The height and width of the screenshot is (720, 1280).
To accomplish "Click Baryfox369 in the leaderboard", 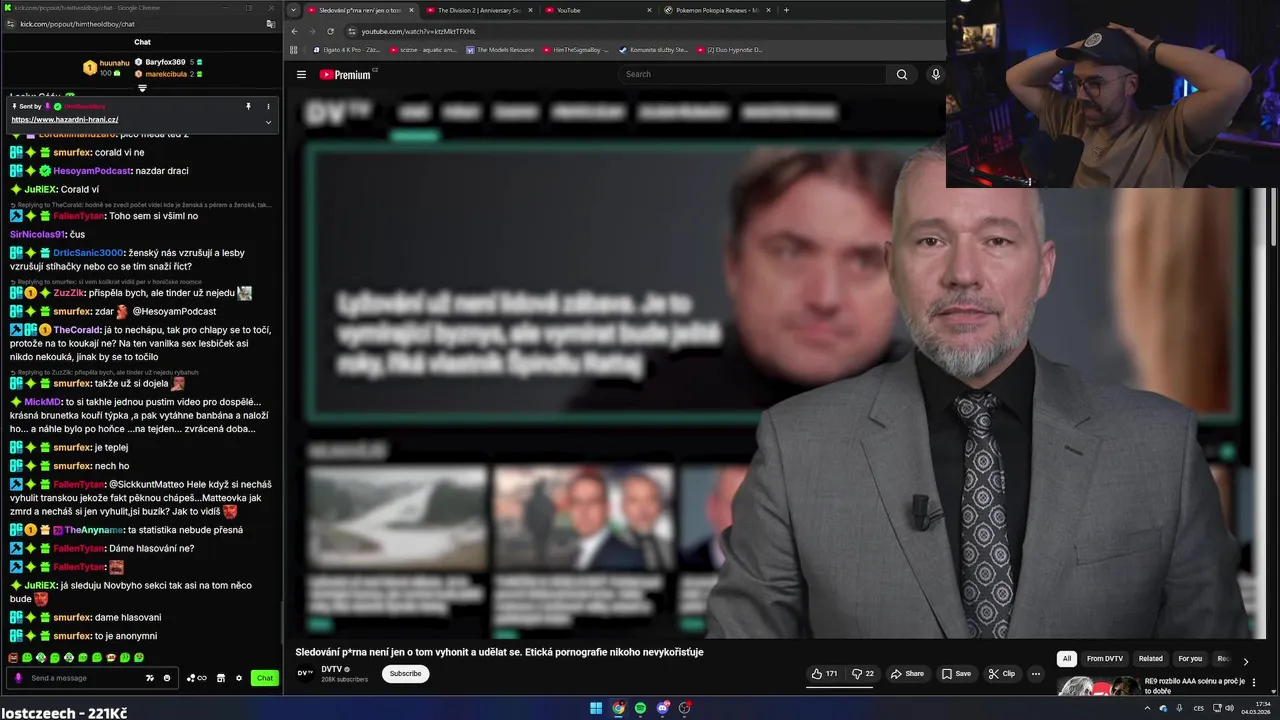I will coord(165,62).
